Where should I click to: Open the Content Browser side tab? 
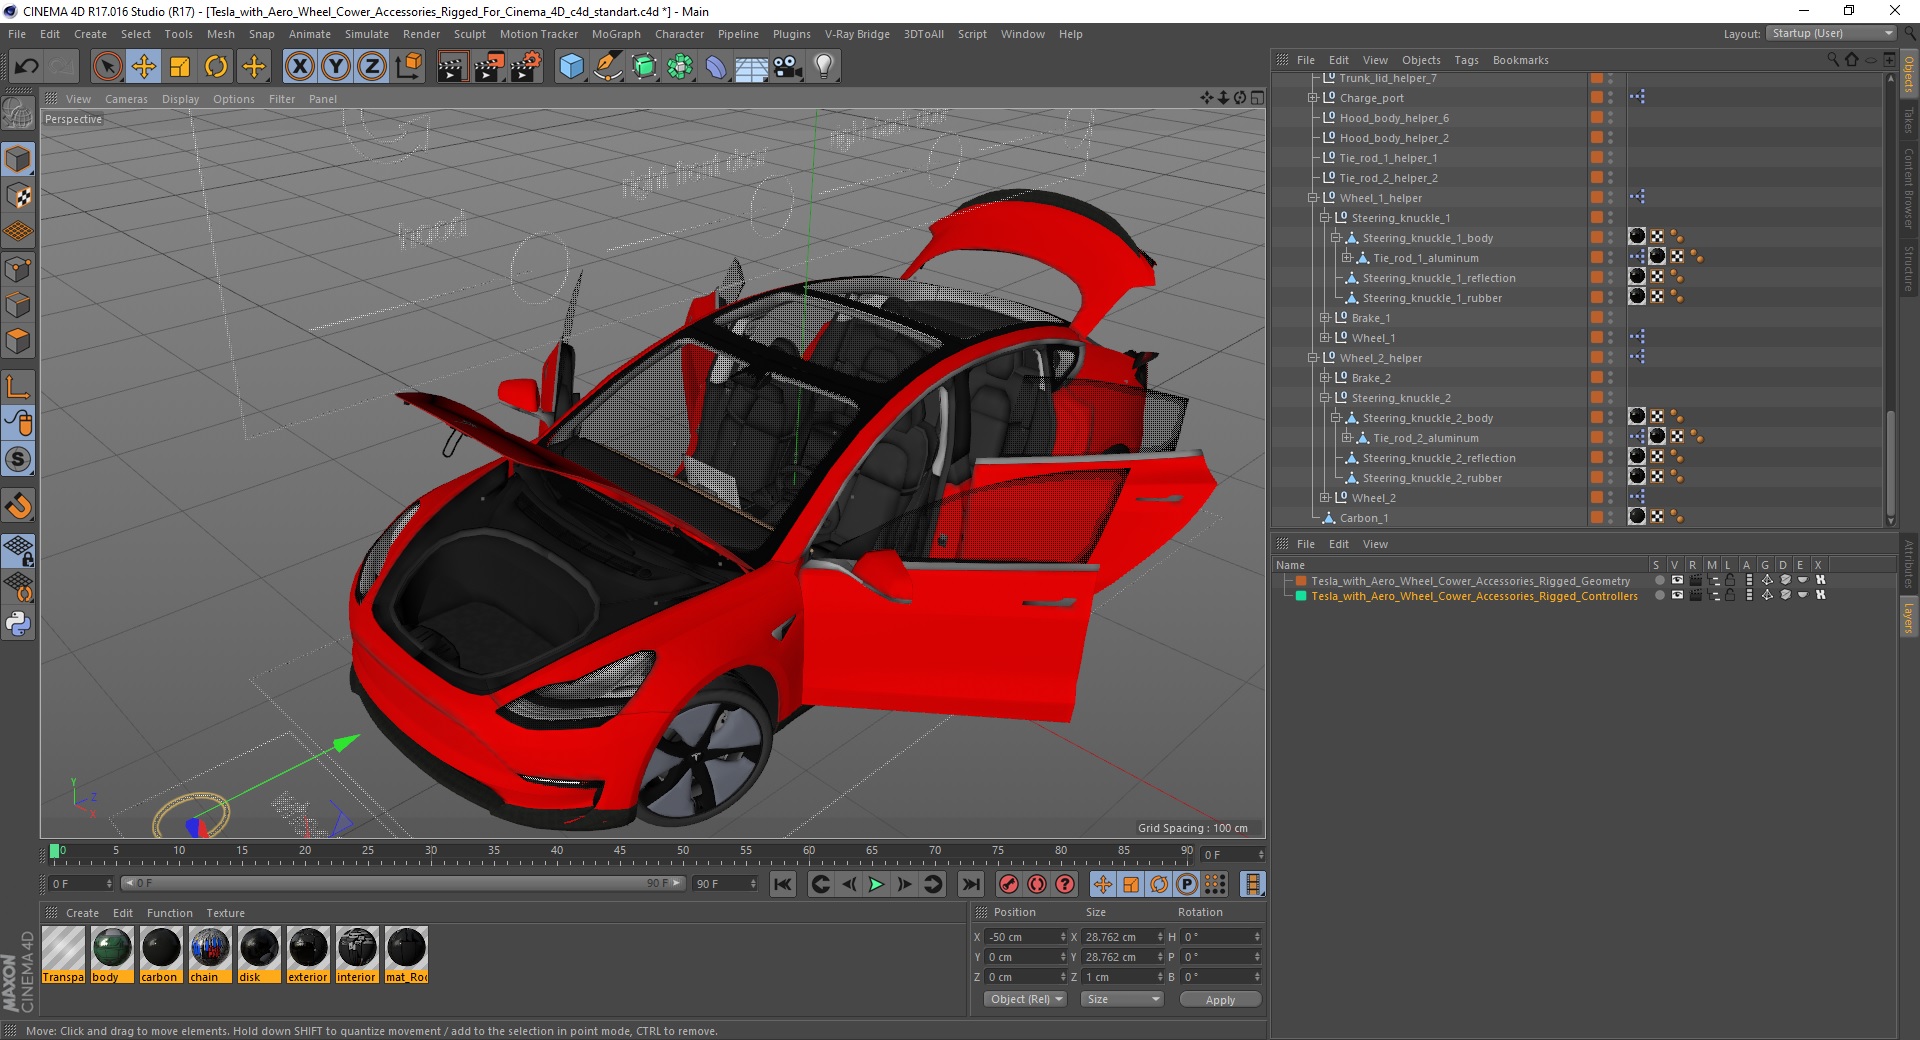coord(1908,188)
